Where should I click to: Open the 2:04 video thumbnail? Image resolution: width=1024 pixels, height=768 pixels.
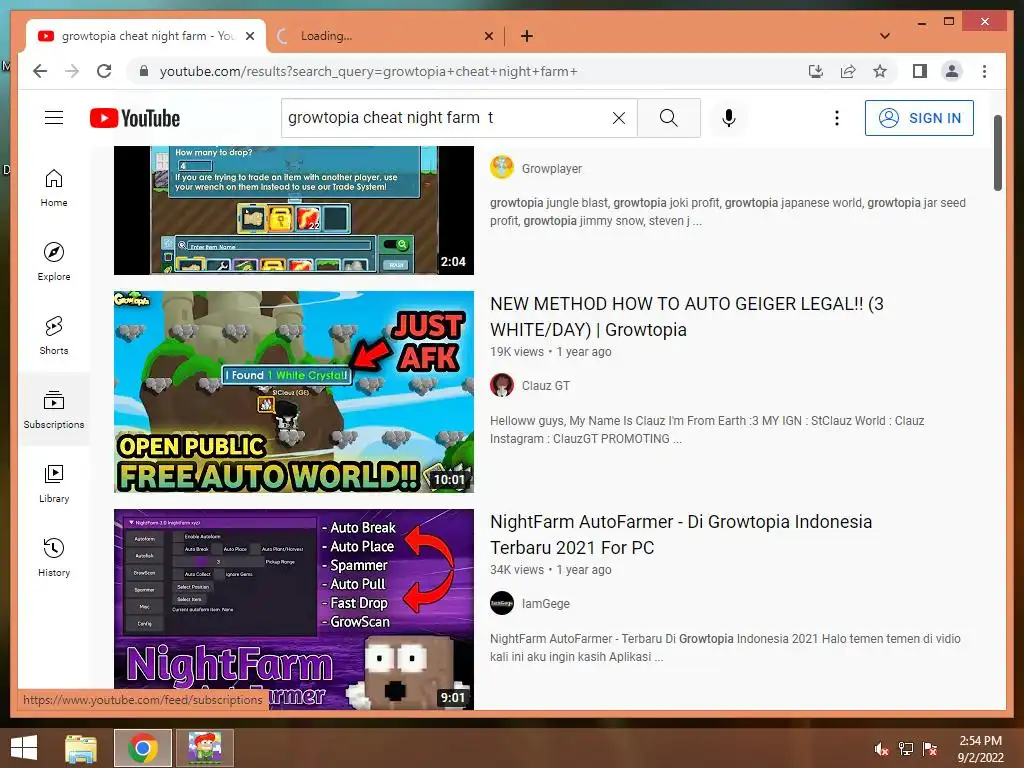(x=294, y=210)
